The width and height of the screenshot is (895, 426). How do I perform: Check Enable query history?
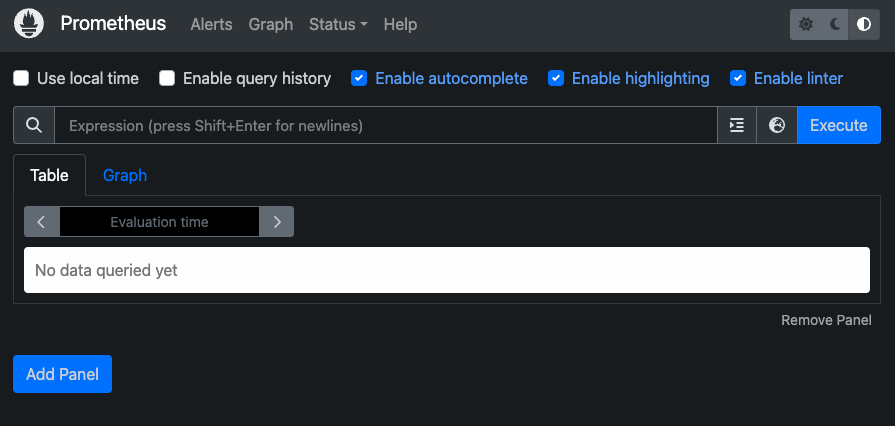tap(167, 78)
